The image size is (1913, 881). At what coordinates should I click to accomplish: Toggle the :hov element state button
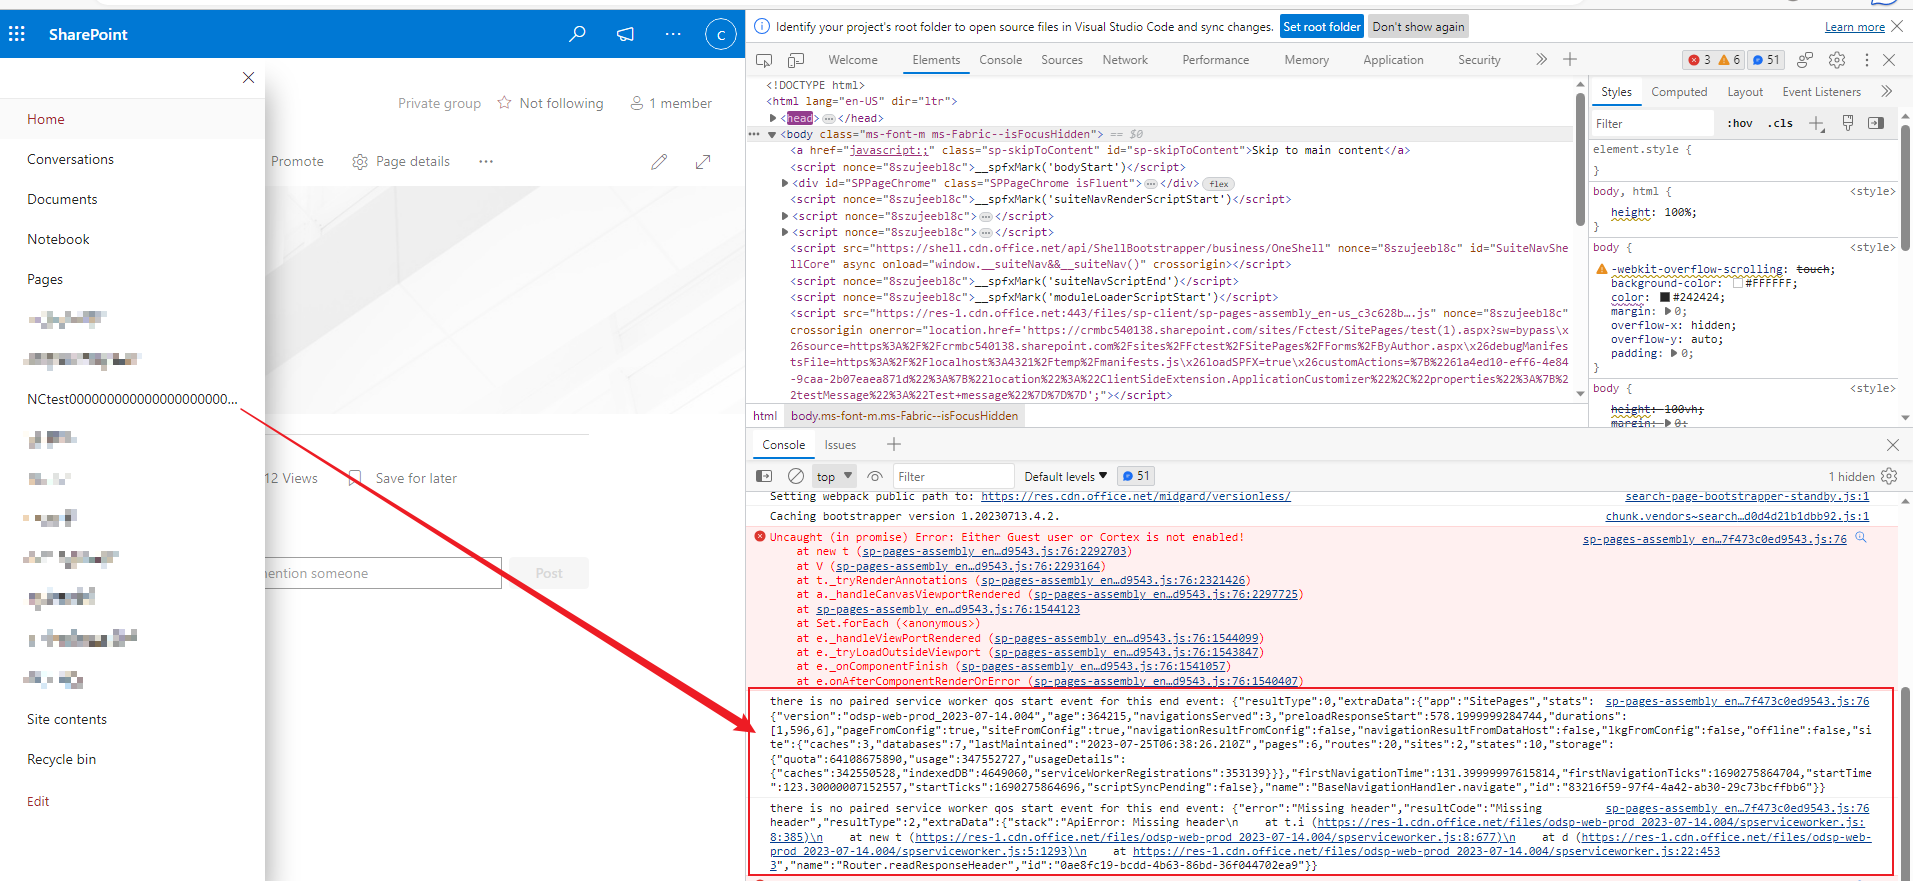click(1740, 123)
